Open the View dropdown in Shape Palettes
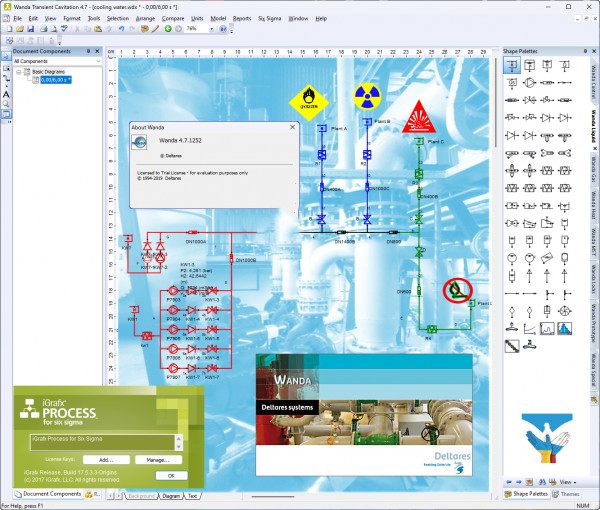This screenshot has width=600, height=510. coord(567,482)
